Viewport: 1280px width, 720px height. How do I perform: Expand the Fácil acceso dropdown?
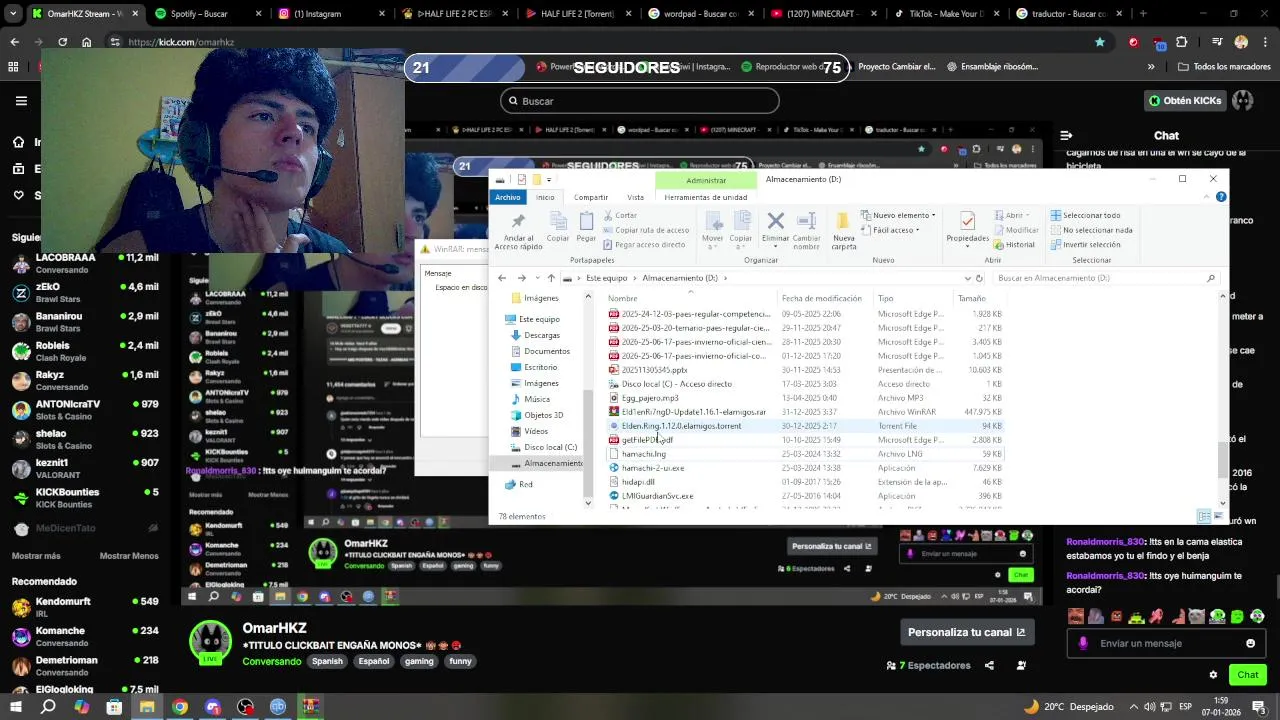(889, 230)
